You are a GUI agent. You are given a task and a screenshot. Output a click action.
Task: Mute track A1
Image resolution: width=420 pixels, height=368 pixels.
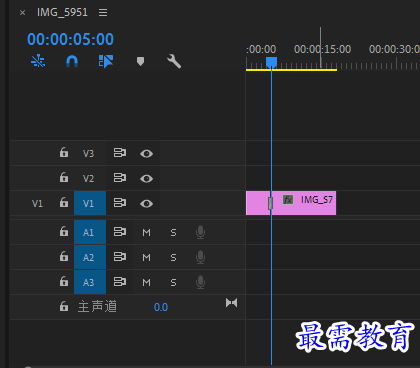point(146,232)
